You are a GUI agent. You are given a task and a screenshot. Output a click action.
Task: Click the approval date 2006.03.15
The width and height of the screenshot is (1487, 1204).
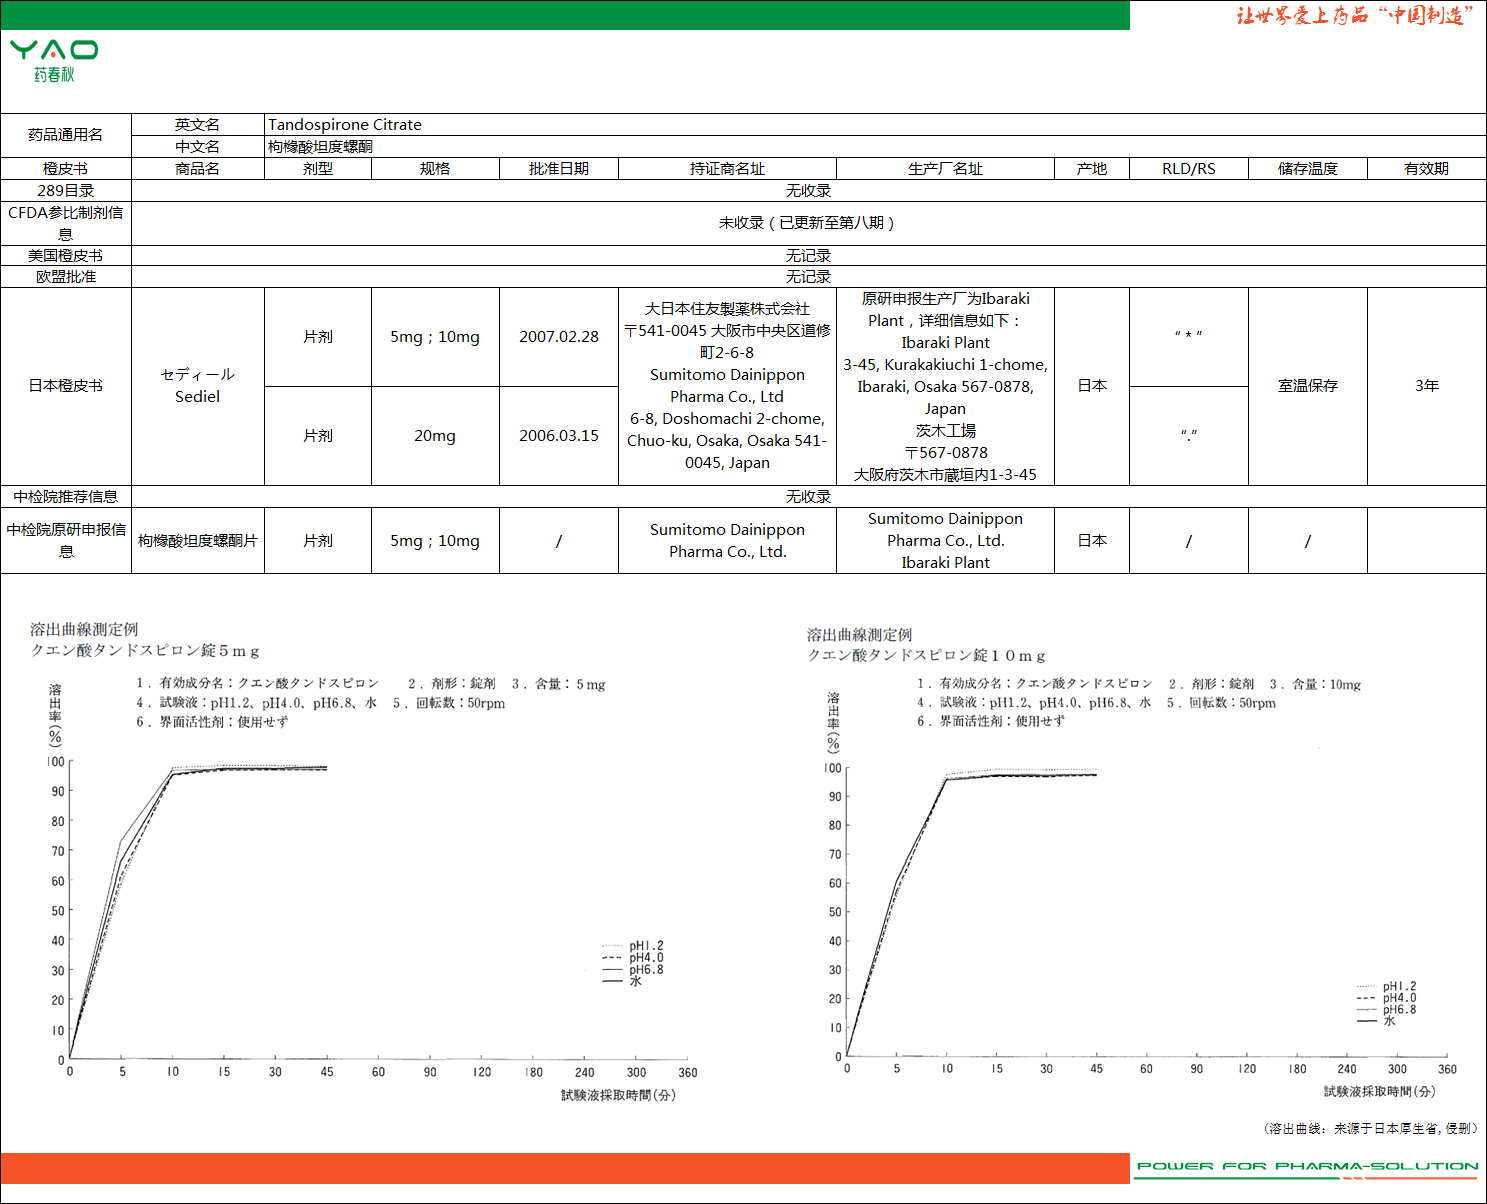click(559, 436)
